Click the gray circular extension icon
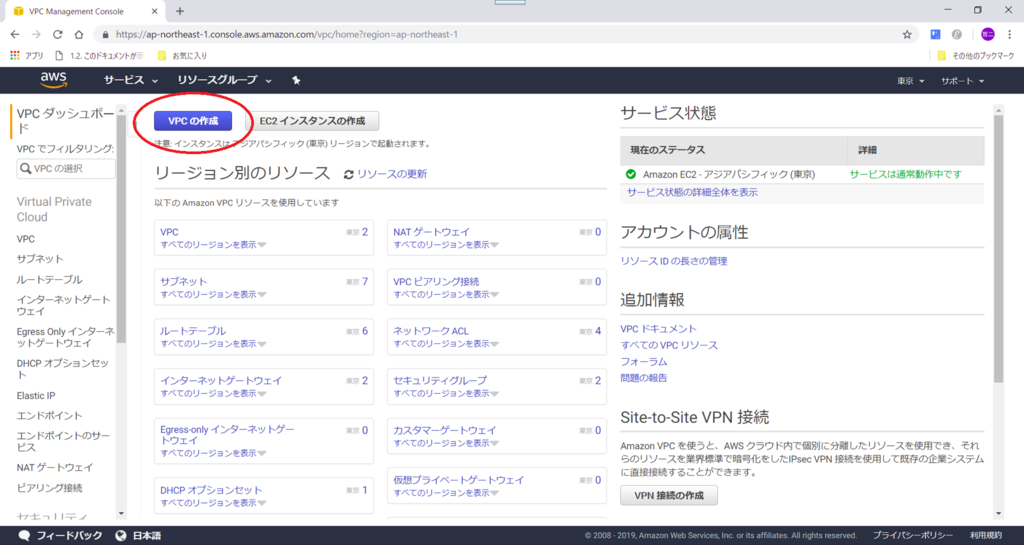Image resolution: width=1024 pixels, height=545 pixels. point(957,35)
